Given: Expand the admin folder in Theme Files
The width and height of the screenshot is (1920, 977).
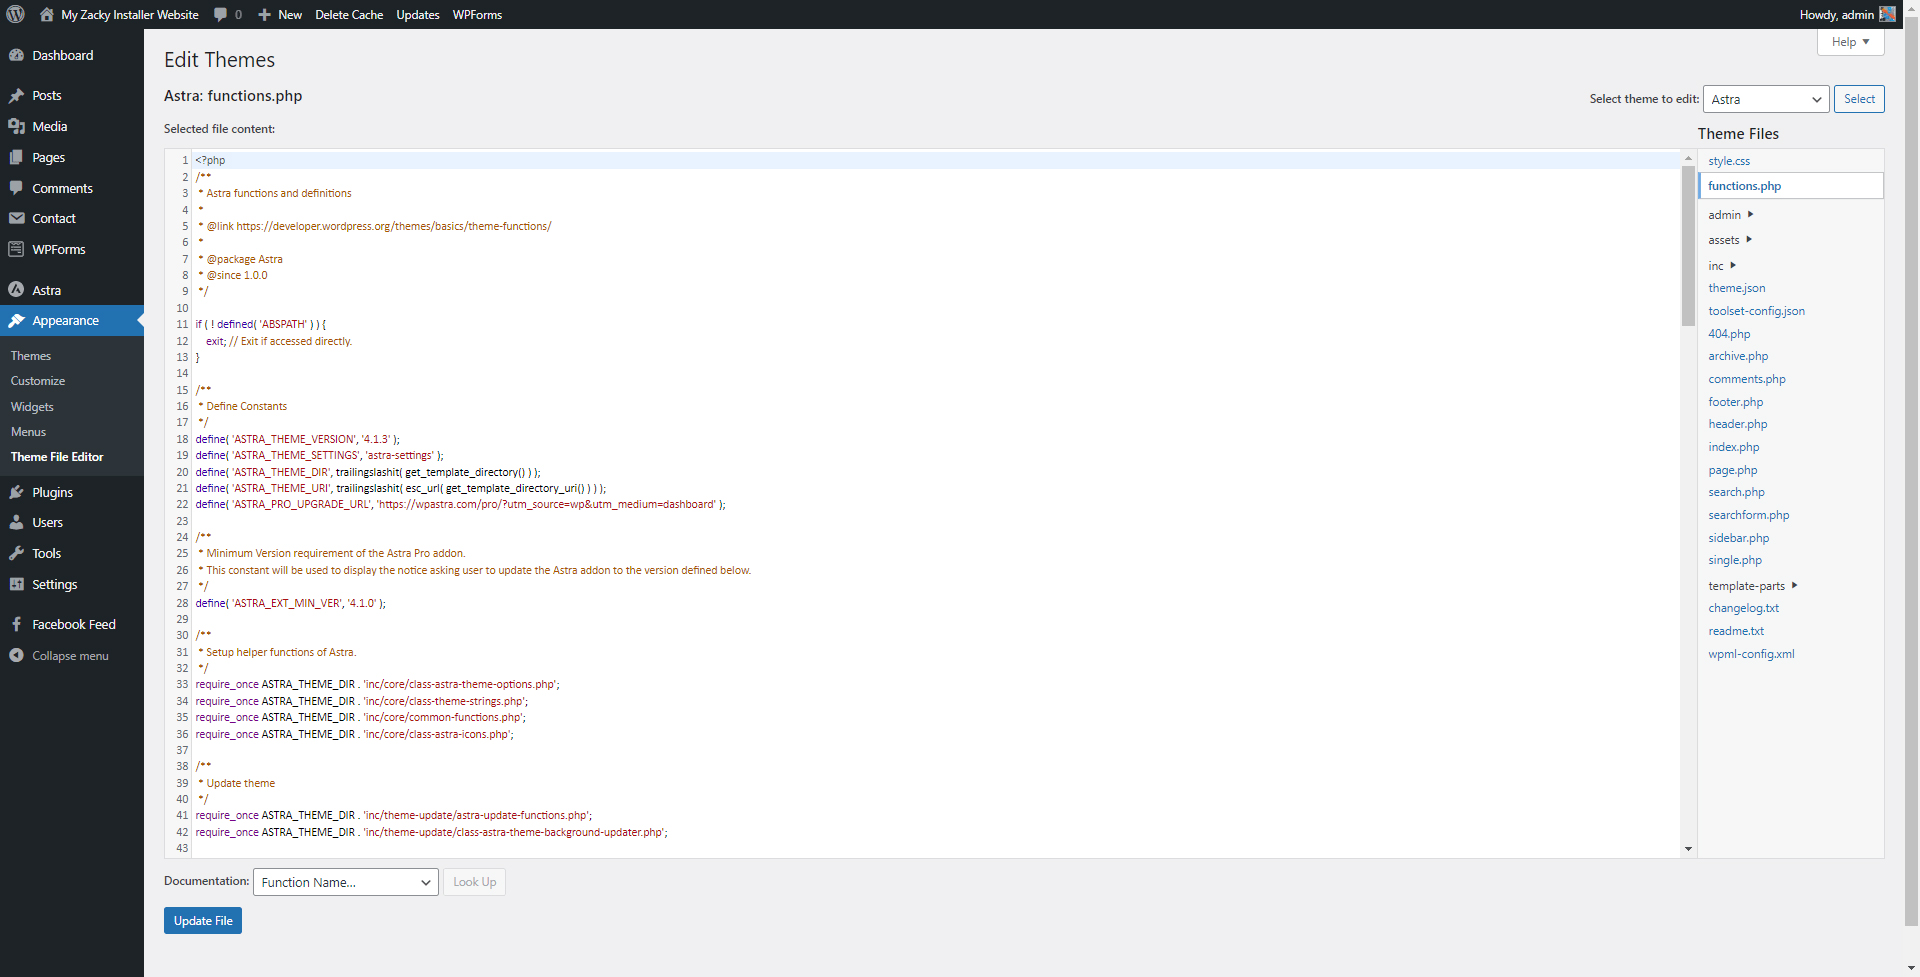Looking at the screenshot, I should [x=1730, y=214].
